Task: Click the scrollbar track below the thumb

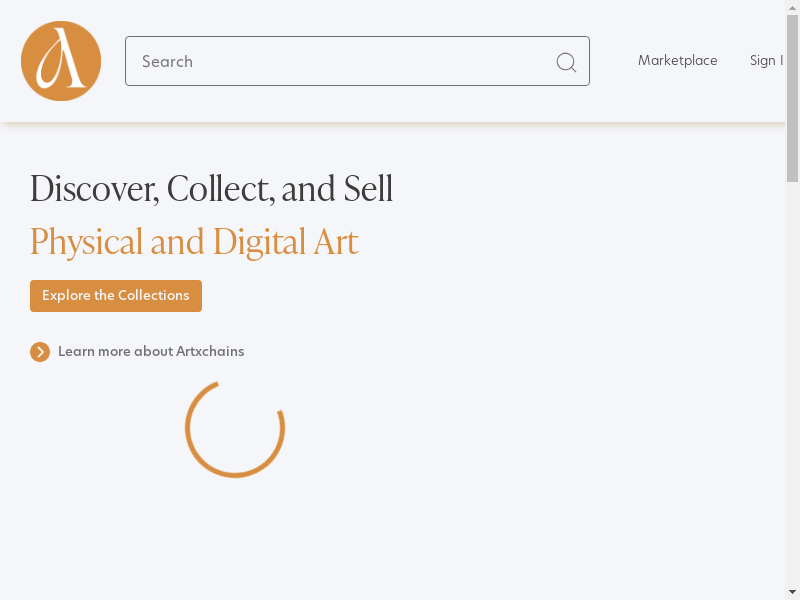Action: point(792,400)
